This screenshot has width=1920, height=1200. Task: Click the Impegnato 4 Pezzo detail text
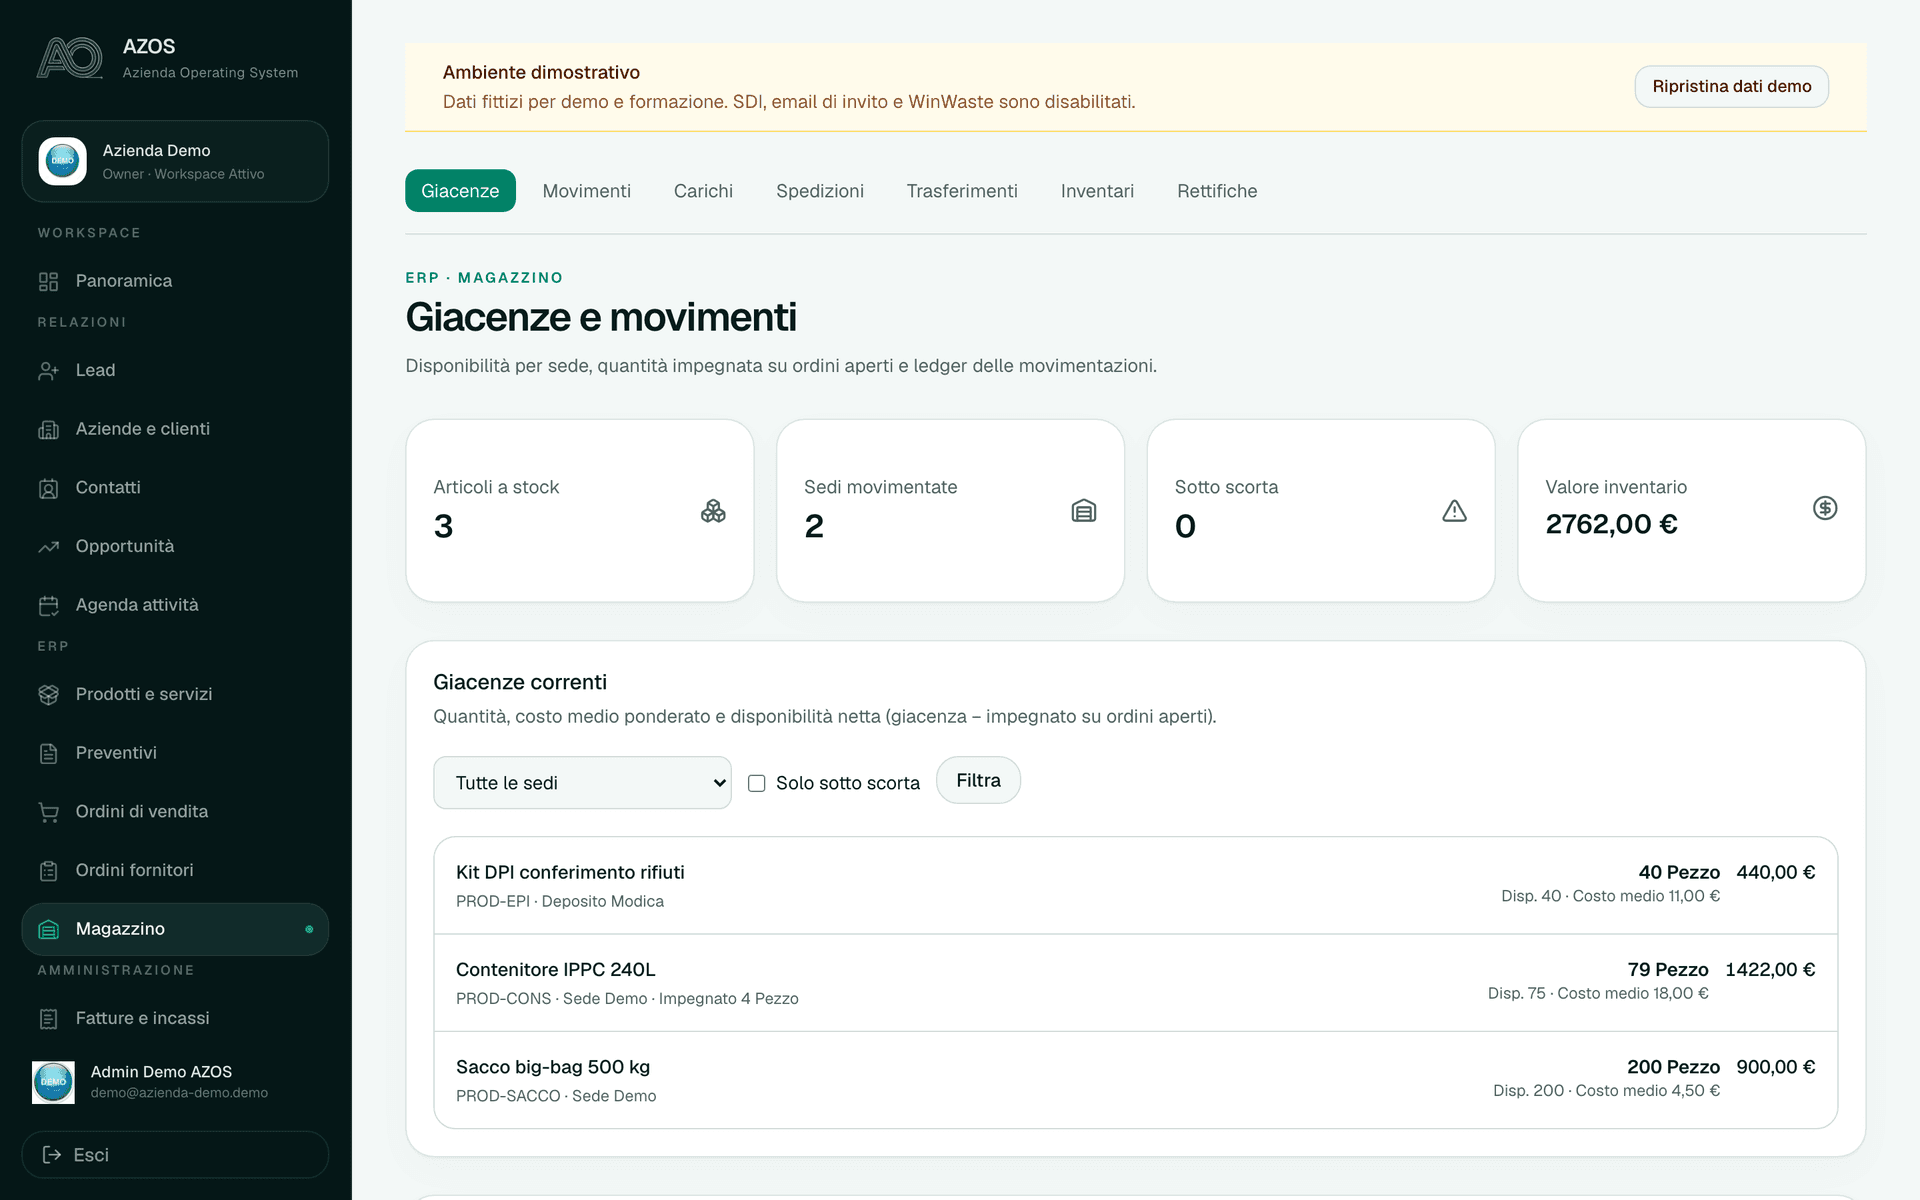729,998
